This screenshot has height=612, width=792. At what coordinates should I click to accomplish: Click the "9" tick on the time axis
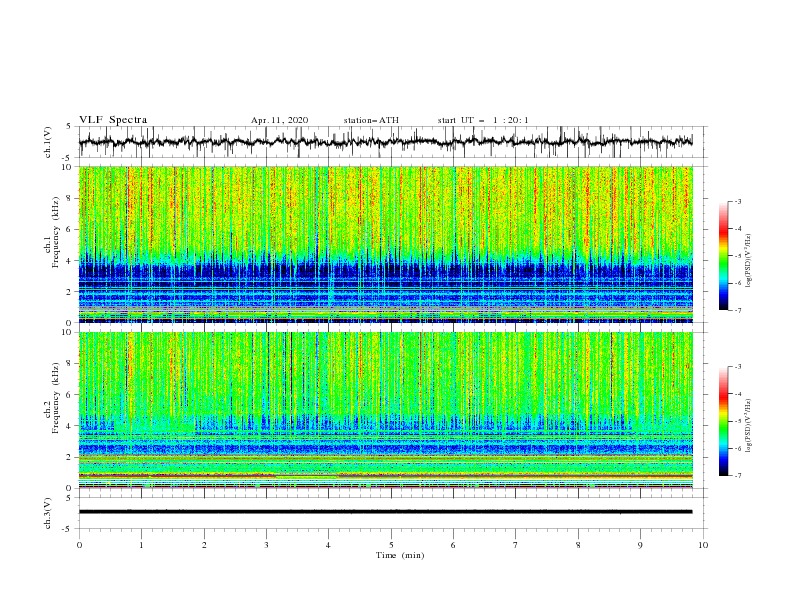(640, 546)
